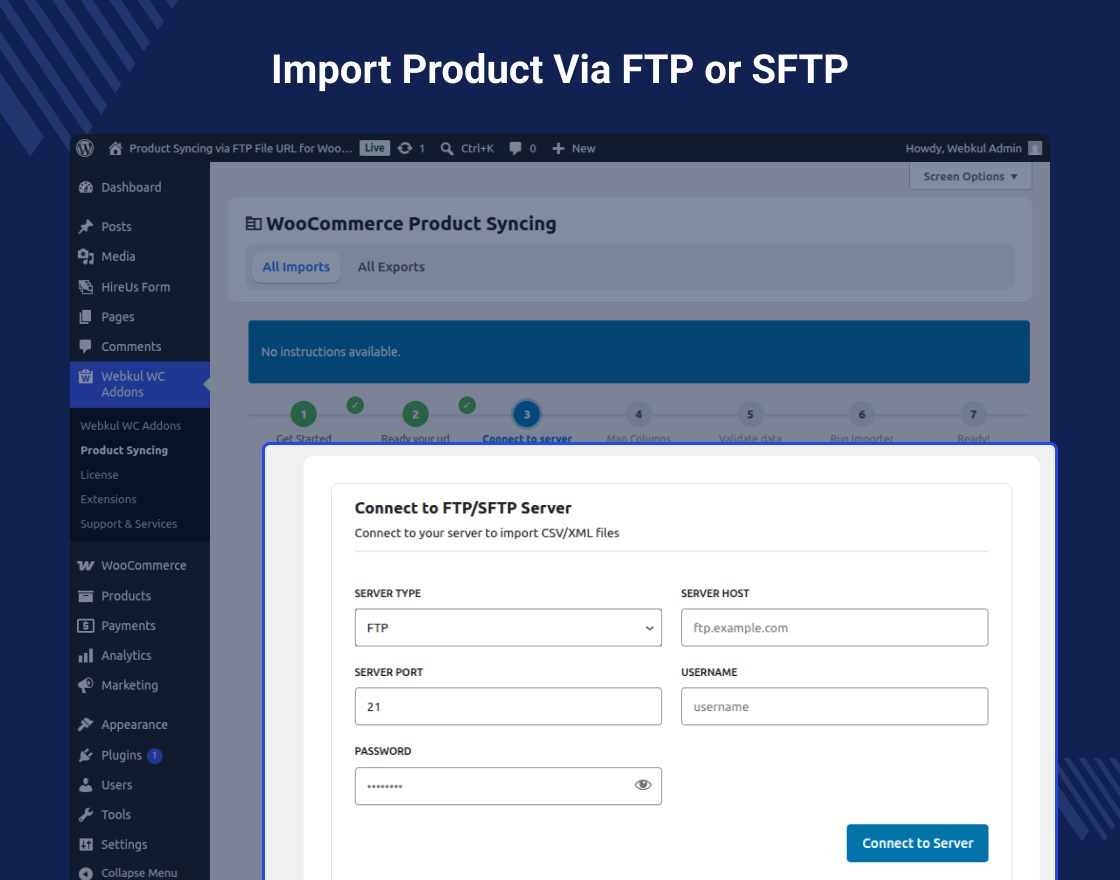Click step 6 Run Importer circle
The width and height of the screenshot is (1120, 880).
click(861, 414)
